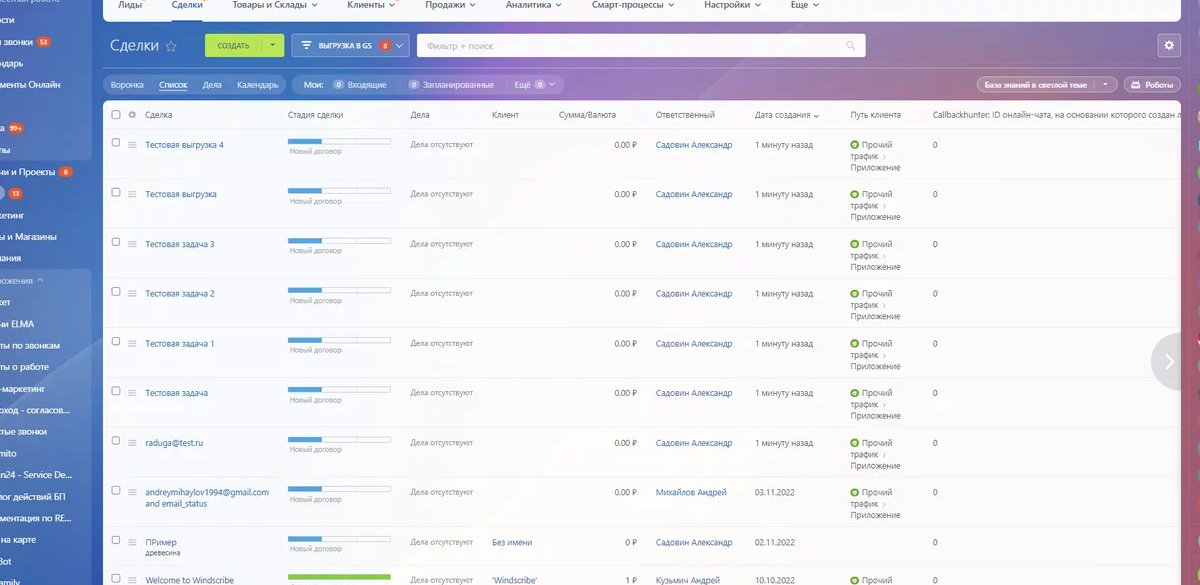Select checkbox for Тестовая задача 1 row
Screen dimensions: 1200x585
[x=116, y=341]
